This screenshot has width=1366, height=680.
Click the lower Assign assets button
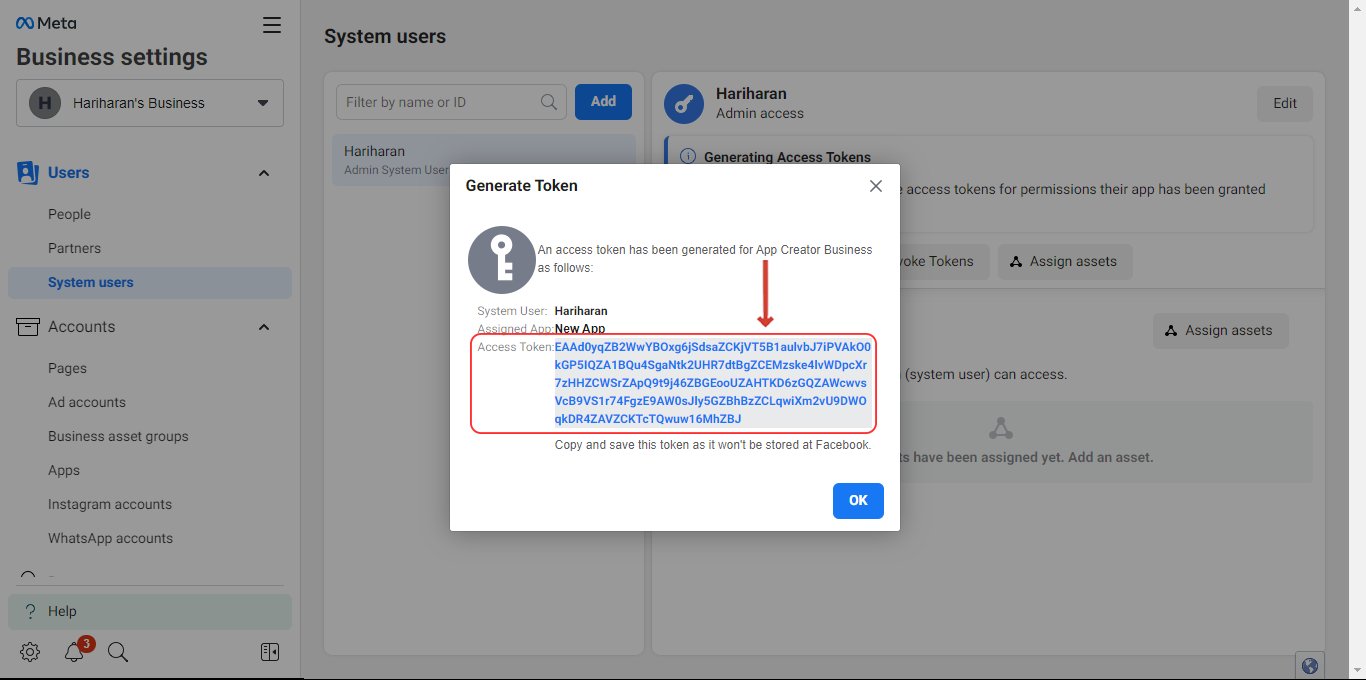point(1220,330)
